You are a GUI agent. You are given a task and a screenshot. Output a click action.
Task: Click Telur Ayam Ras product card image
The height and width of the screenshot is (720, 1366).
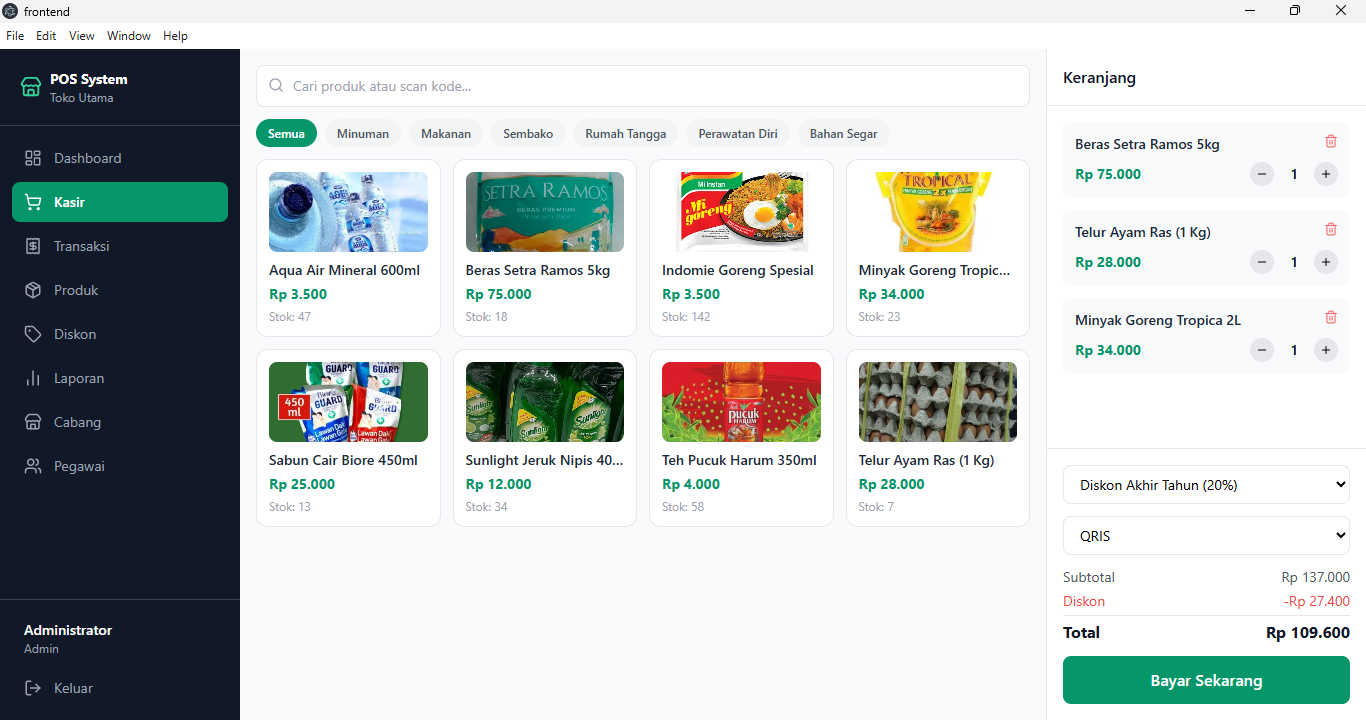click(x=938, y=402)
